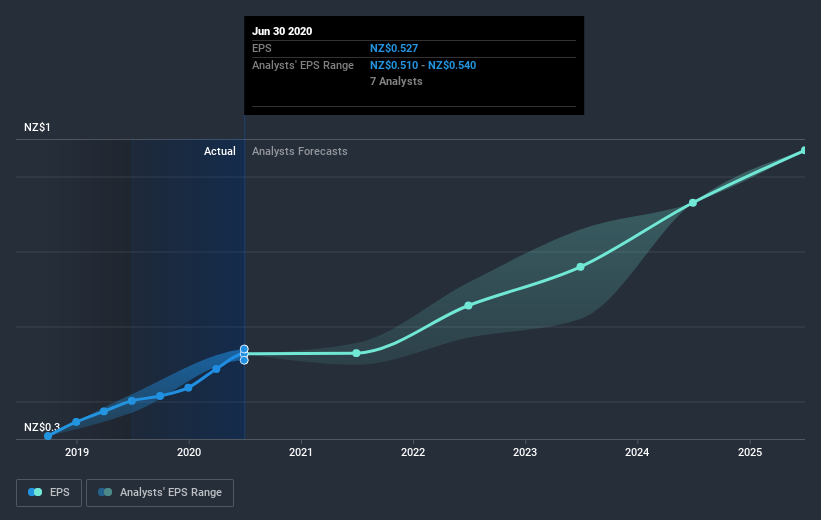Select the mid-2021 forecast data point

pos(357,353)
